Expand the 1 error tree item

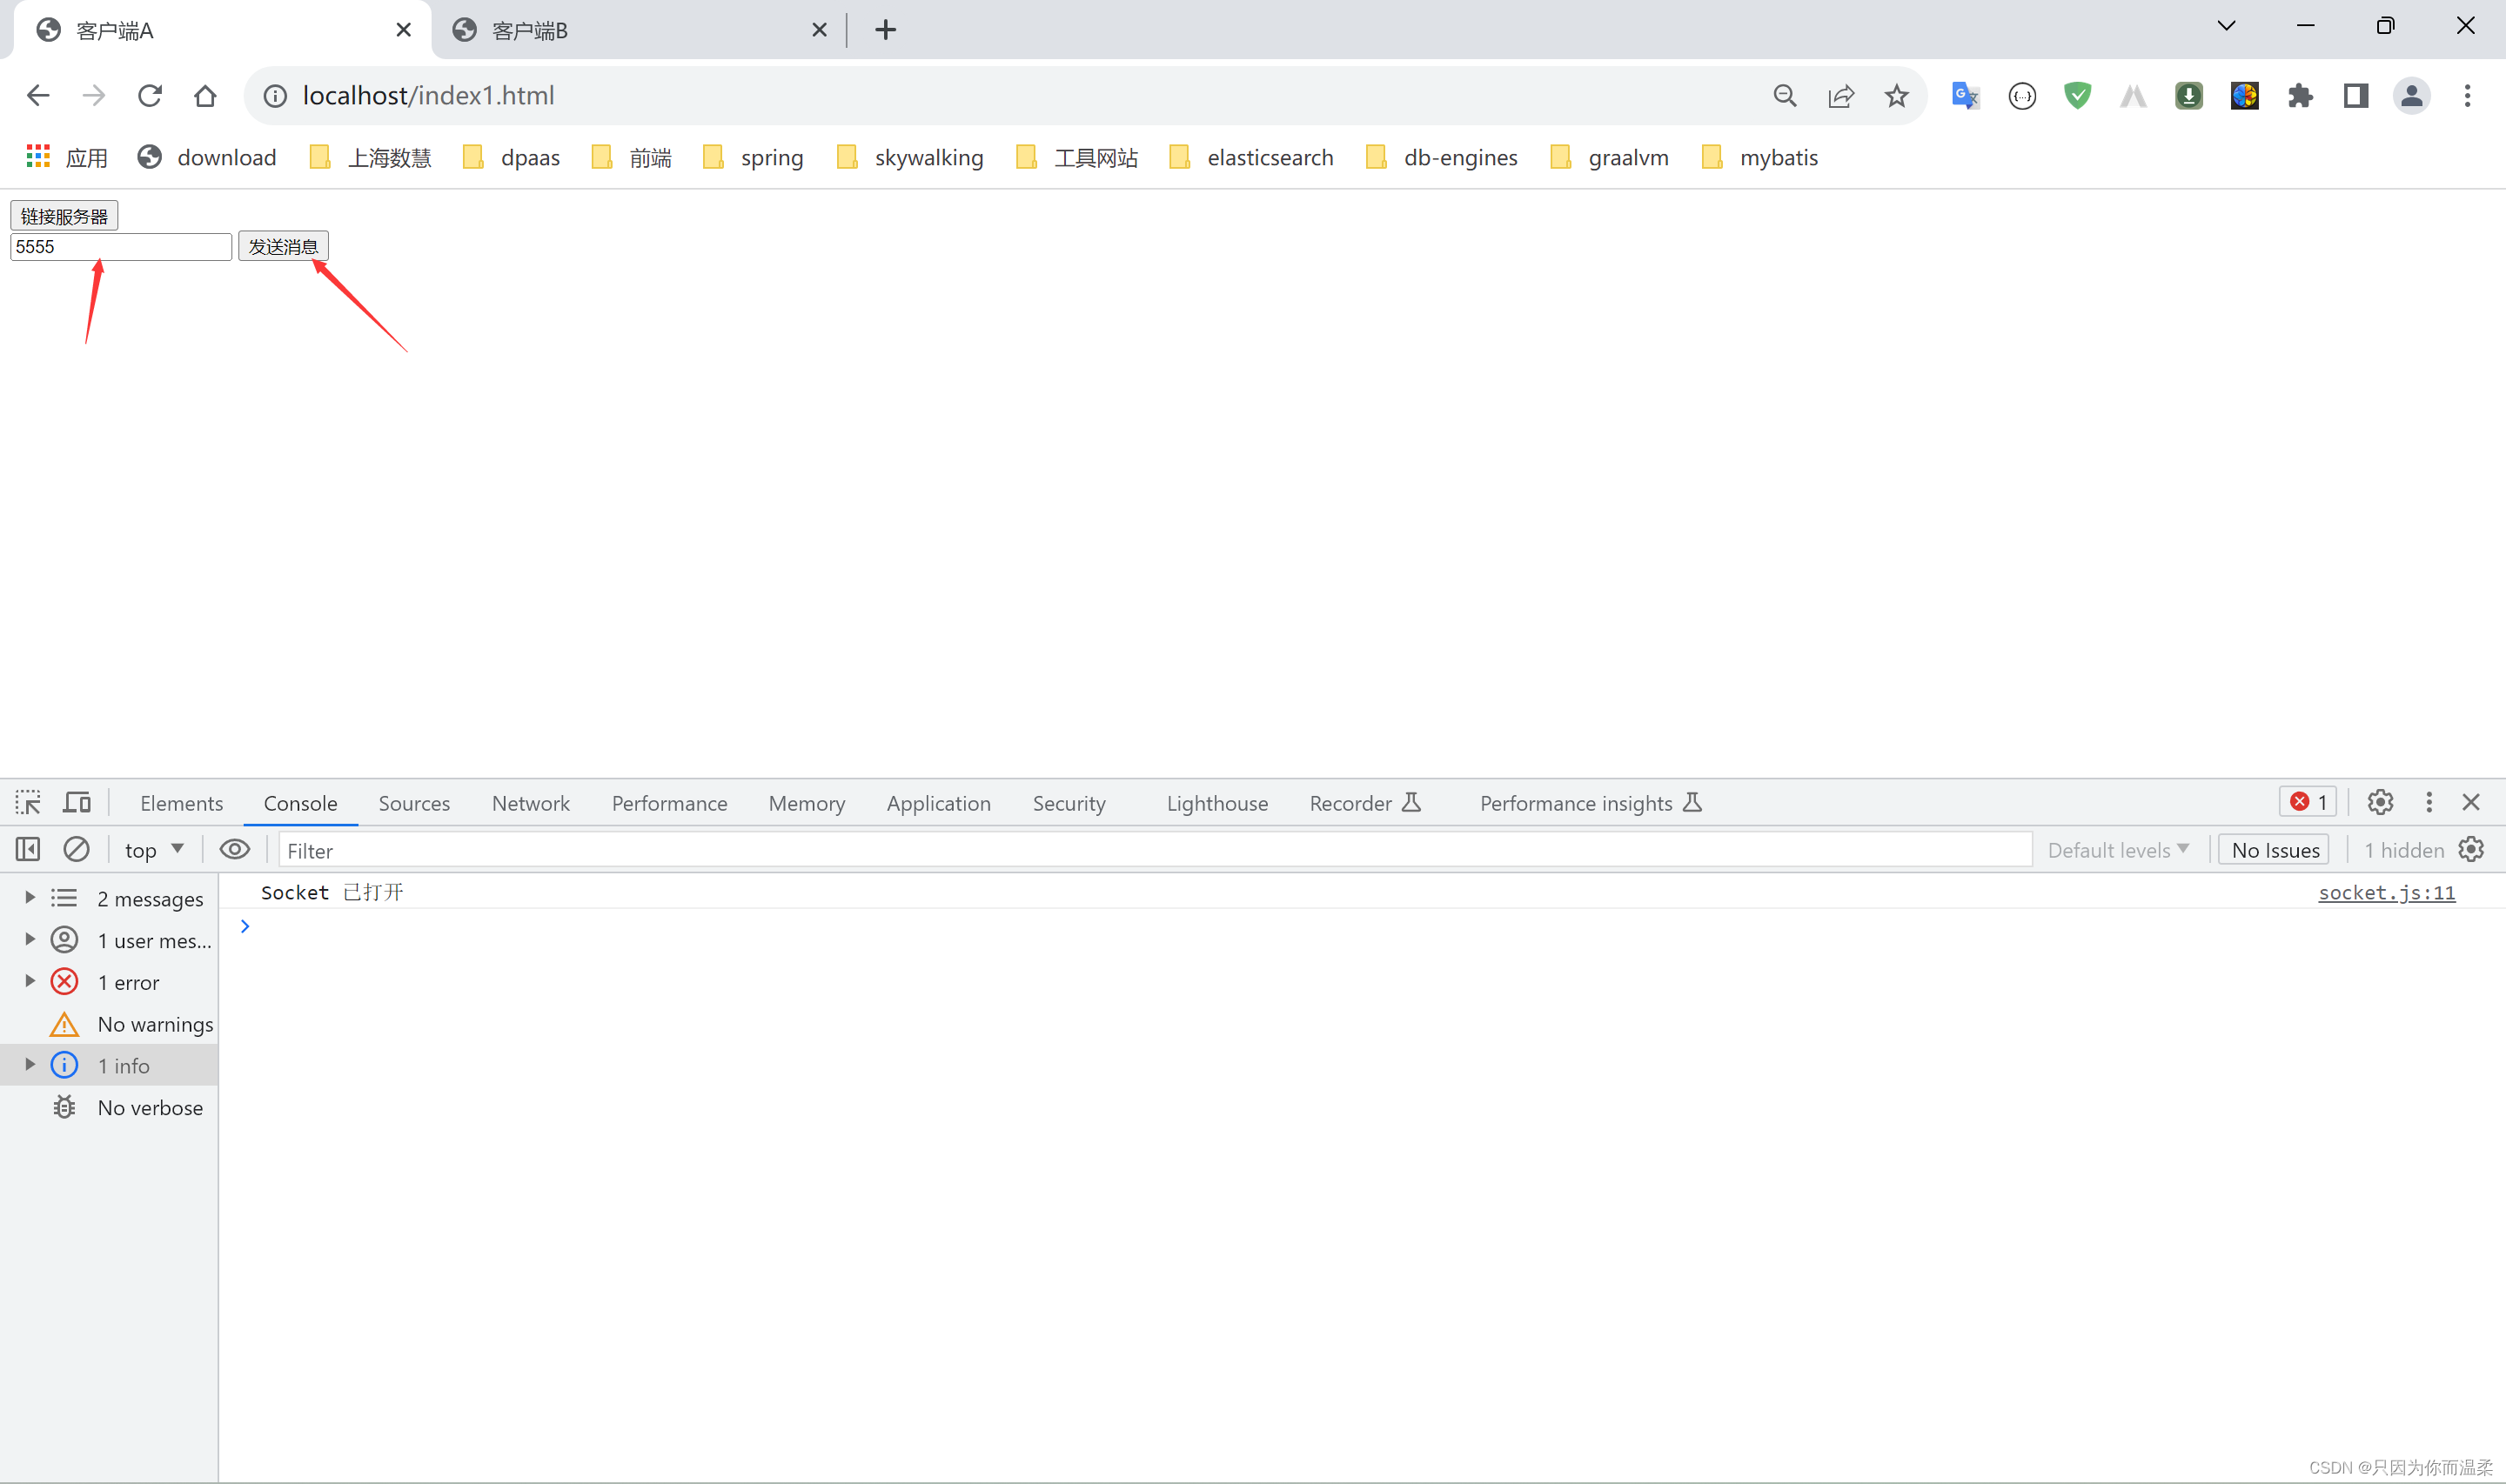(26, 980)
